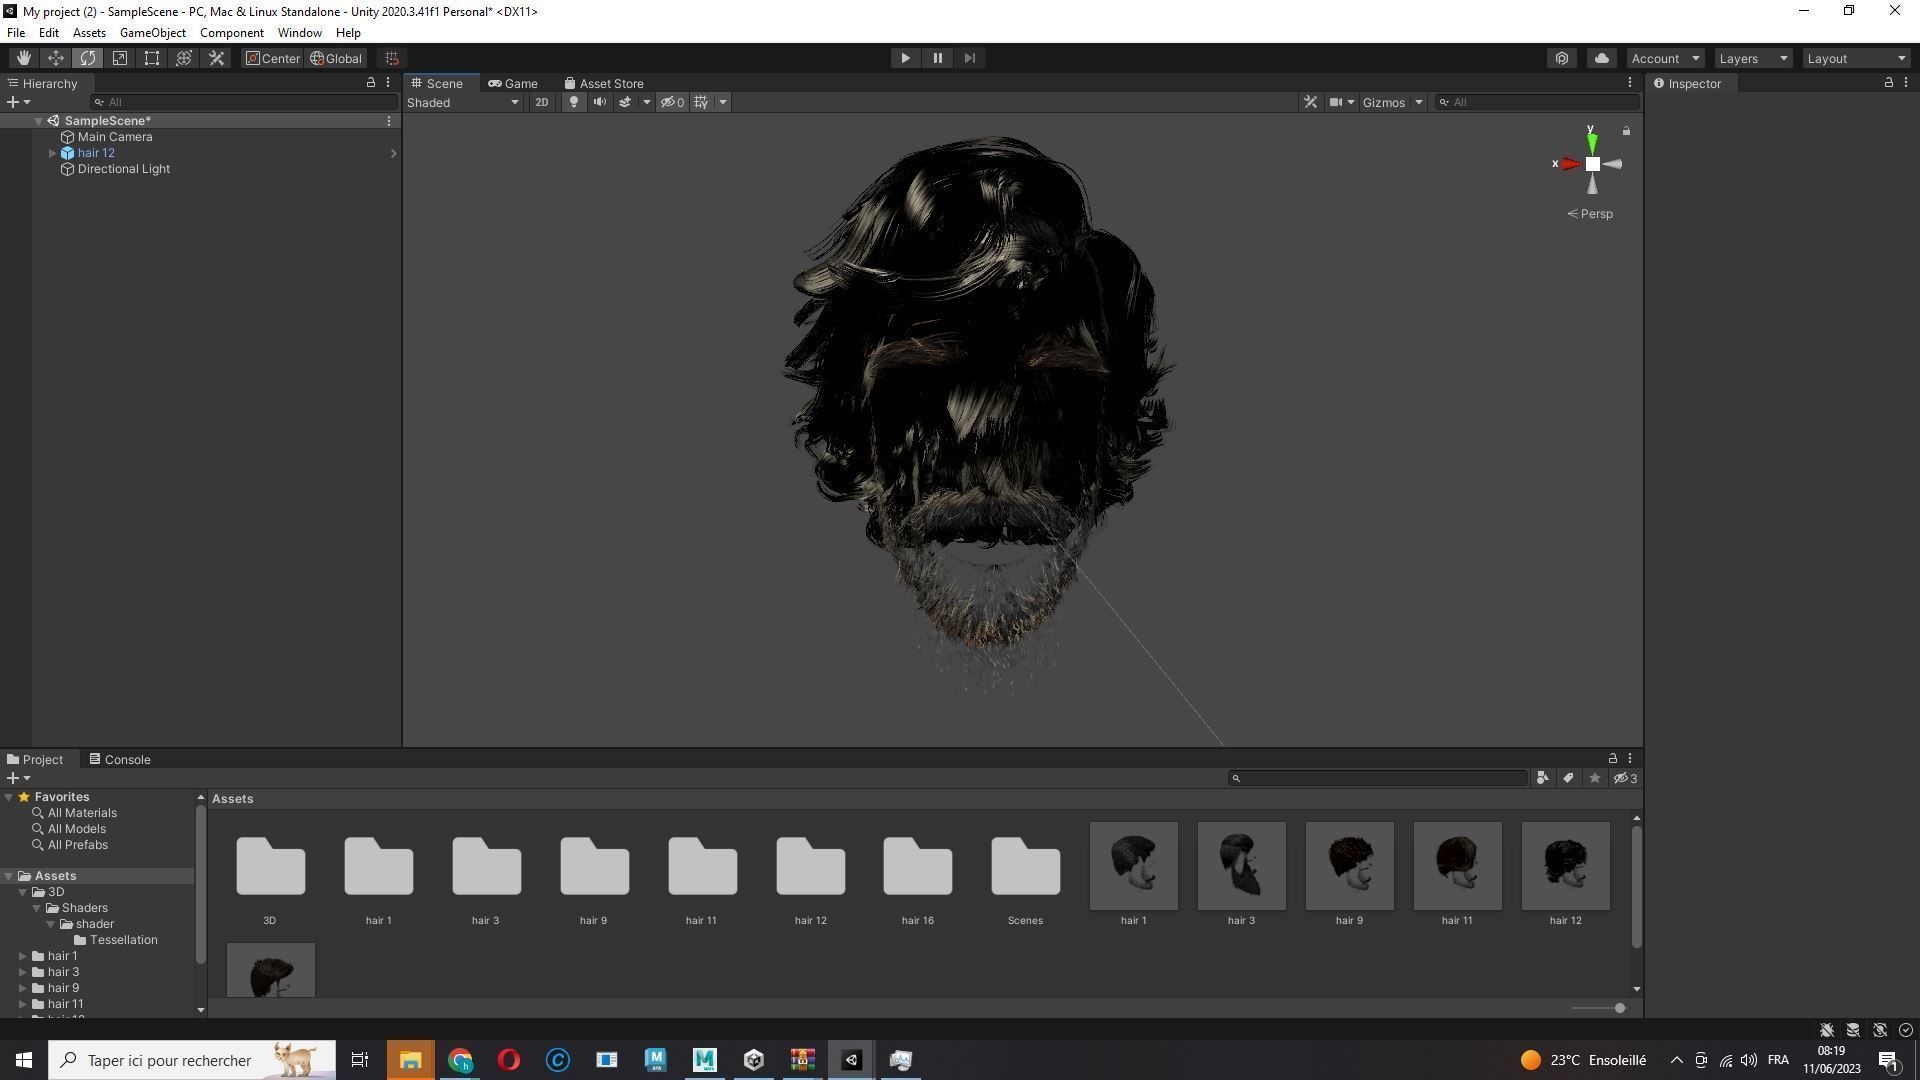Select All Prefabs favorite
1920x1080 pixels.
pyautogui.click(x=78, y=845)
